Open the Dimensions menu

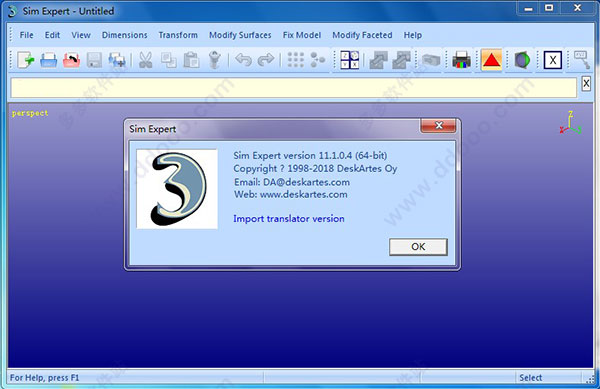click(124, 35)
